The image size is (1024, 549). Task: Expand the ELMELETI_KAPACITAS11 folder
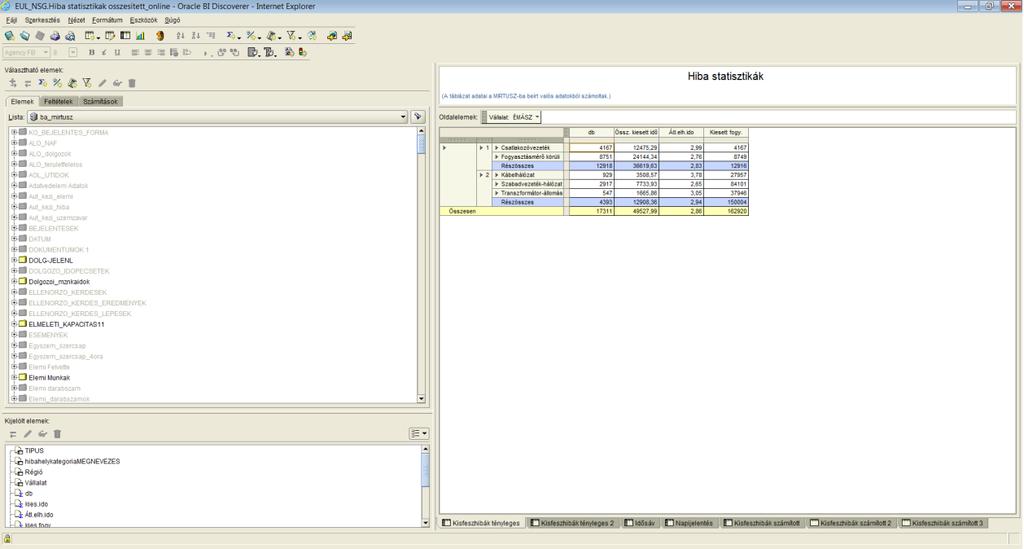pyautogui.click(x=14, y=324)
